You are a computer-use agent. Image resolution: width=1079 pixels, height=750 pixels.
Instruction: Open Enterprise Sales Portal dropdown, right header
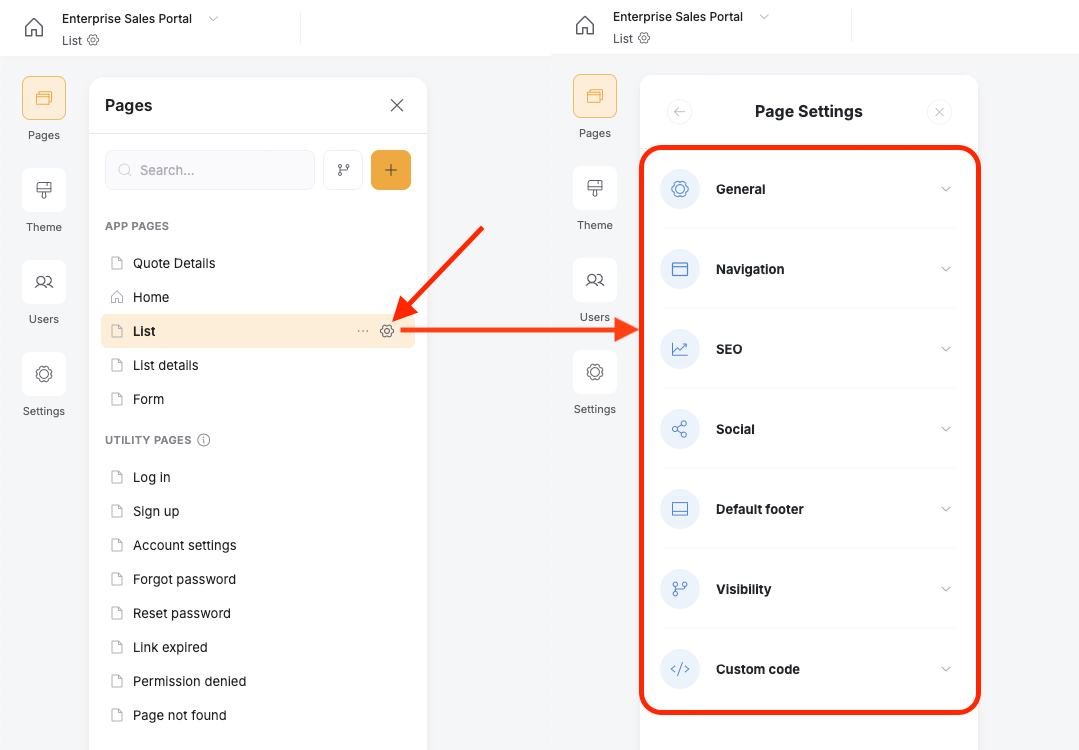pos(764,17)
